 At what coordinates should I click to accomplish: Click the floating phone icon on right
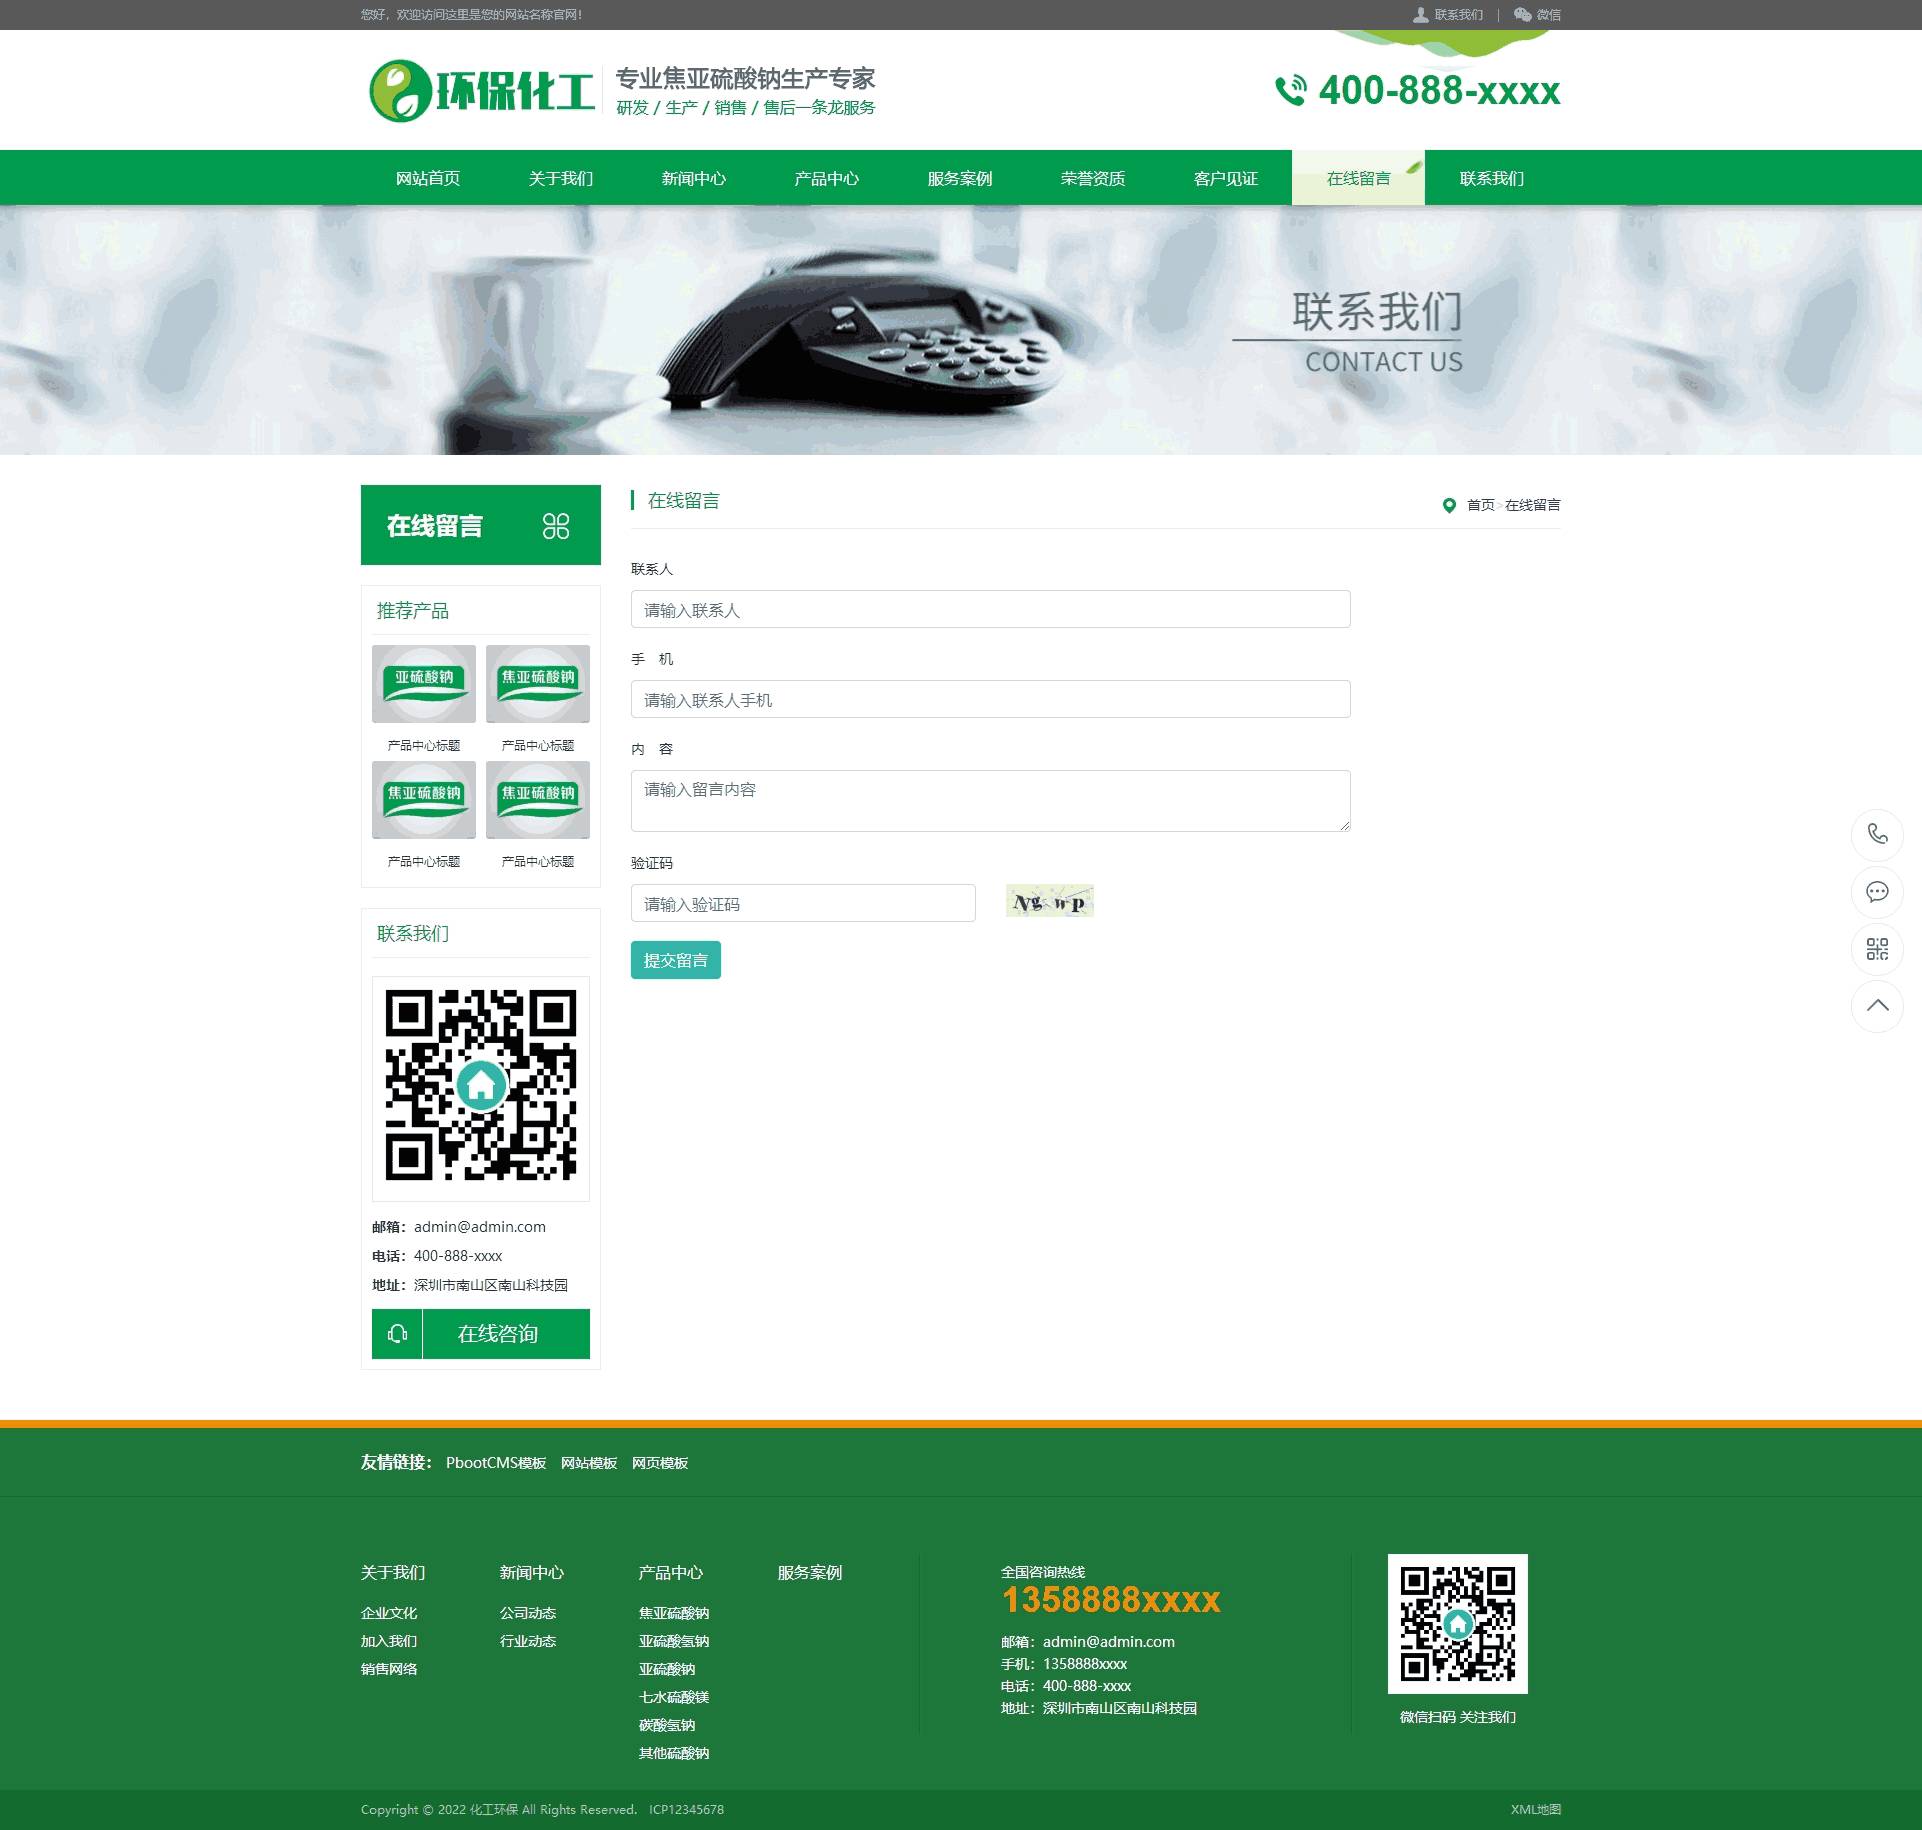pos(1877,834)
